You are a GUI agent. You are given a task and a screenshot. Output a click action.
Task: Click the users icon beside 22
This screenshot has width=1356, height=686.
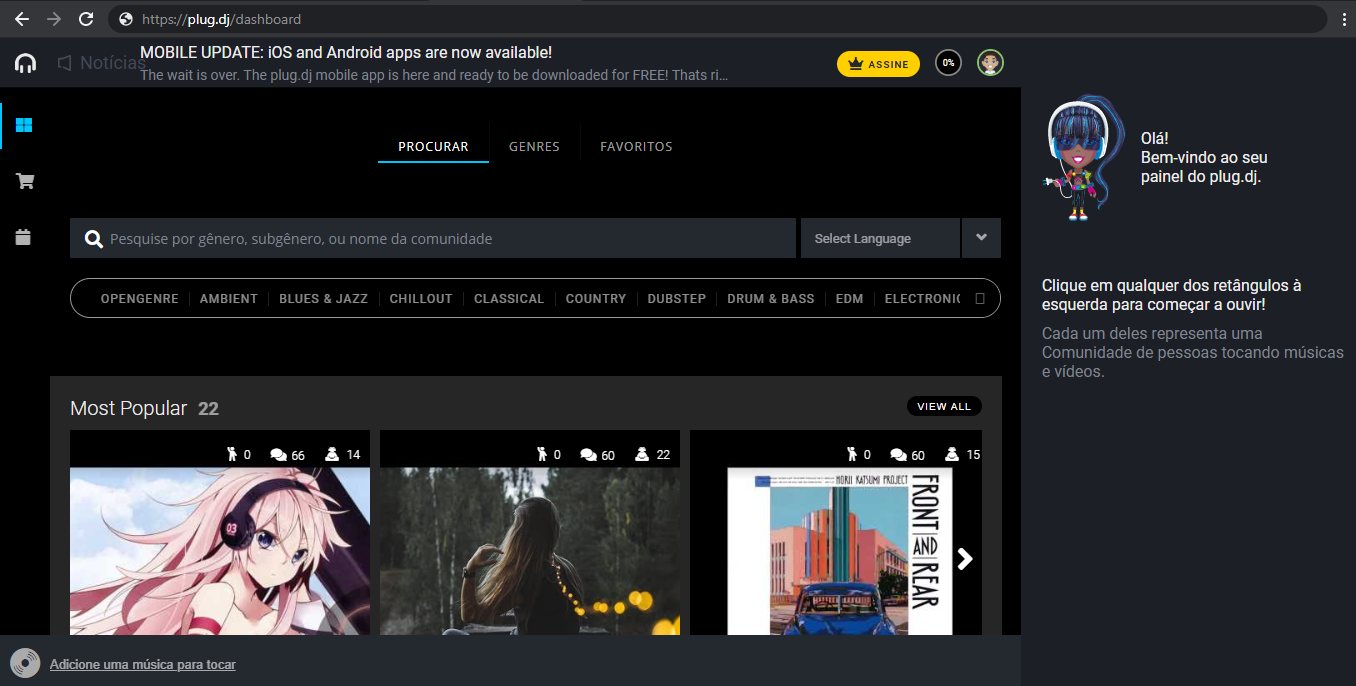[x=642, y=454]
